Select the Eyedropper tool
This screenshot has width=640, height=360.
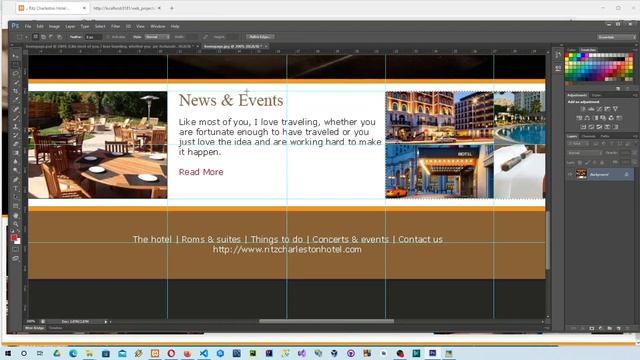point(16,99)
